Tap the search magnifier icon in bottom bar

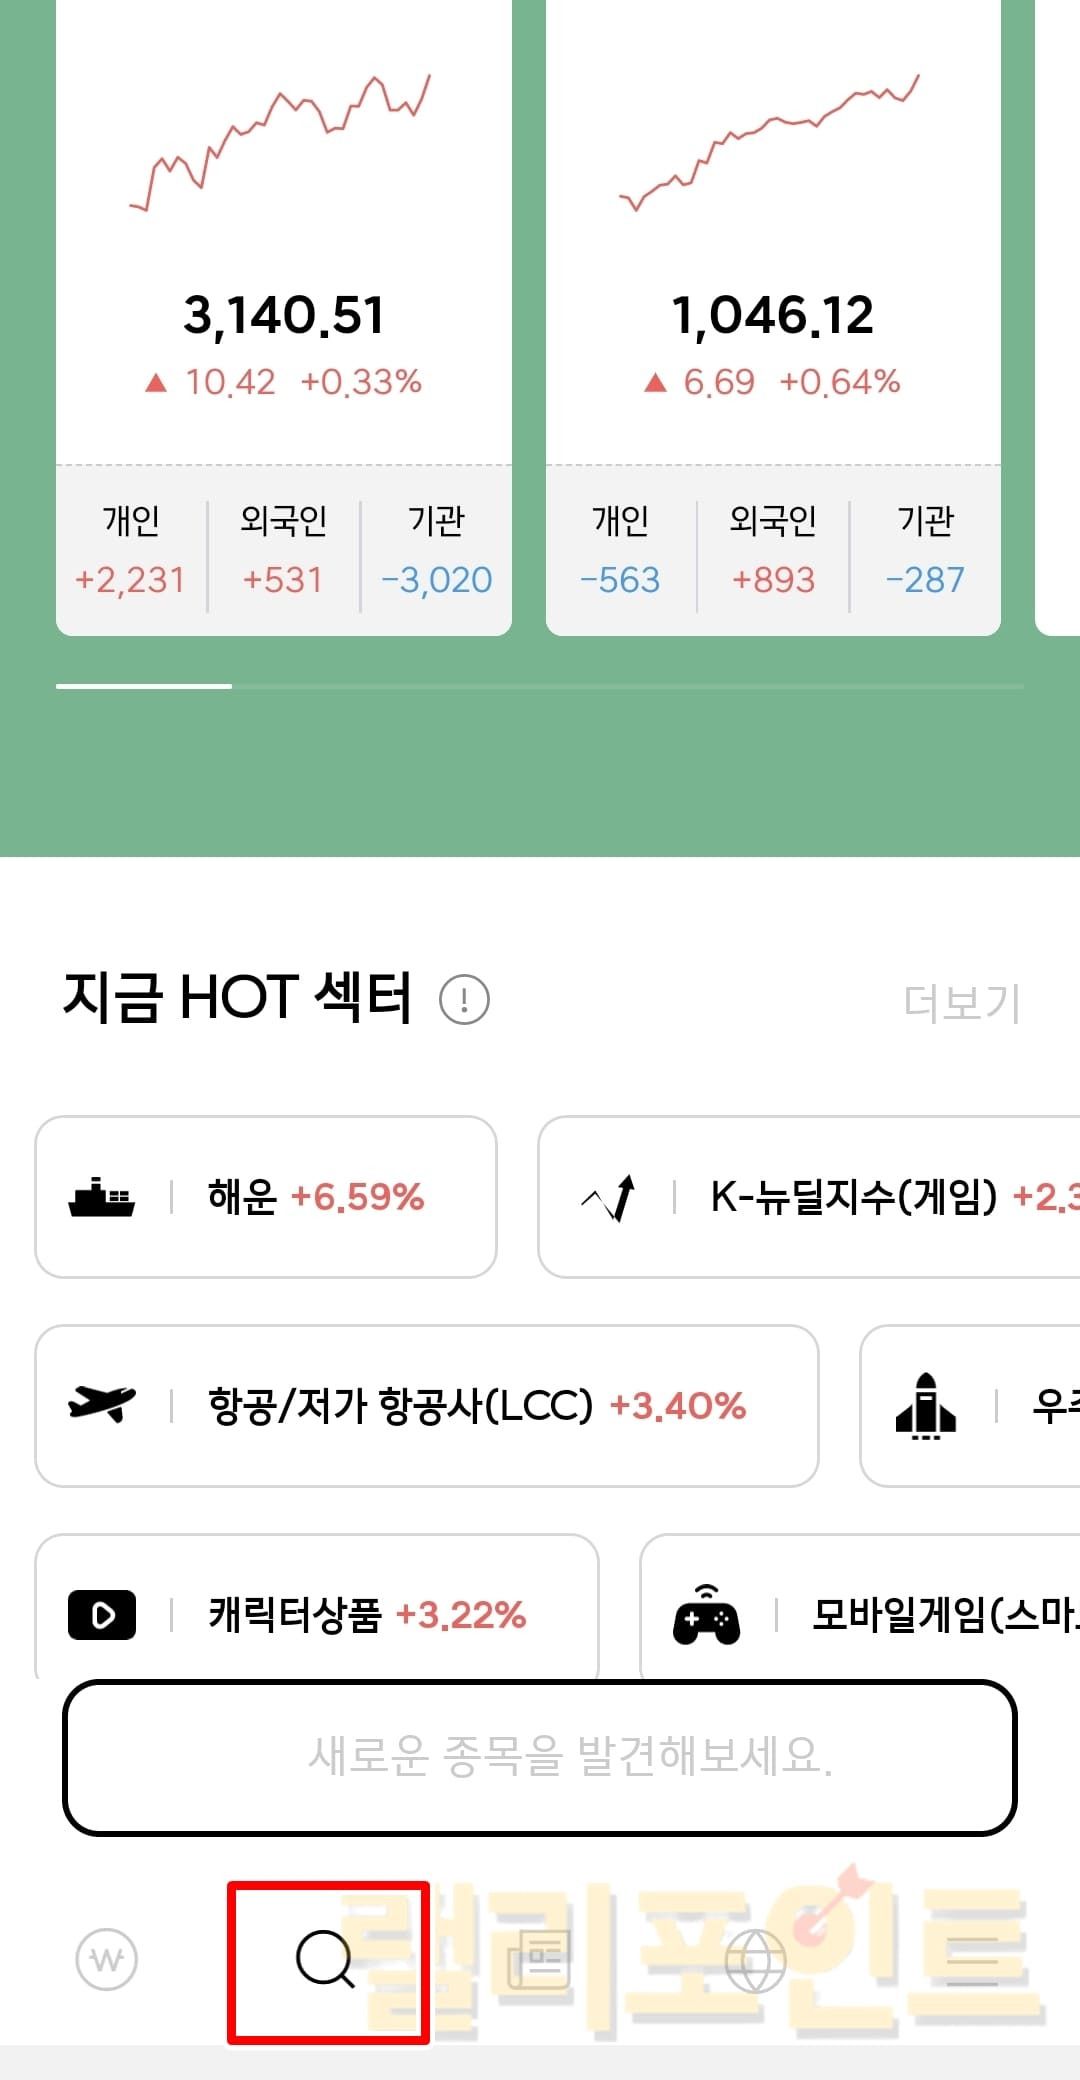point(326,1960)
